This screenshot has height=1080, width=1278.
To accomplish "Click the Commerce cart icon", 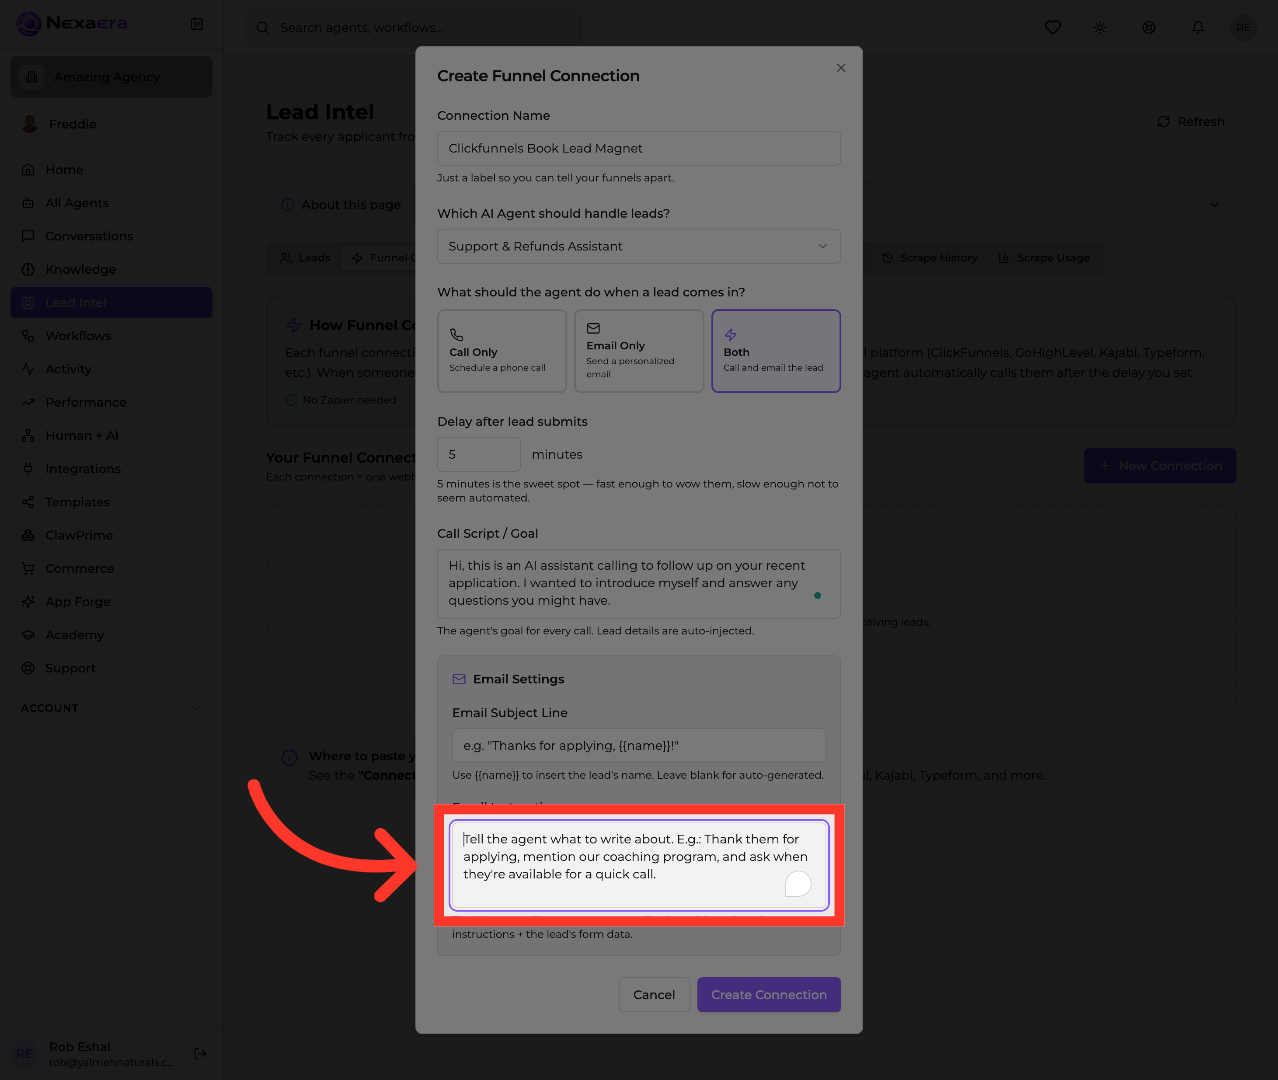I will coord(28,568).
